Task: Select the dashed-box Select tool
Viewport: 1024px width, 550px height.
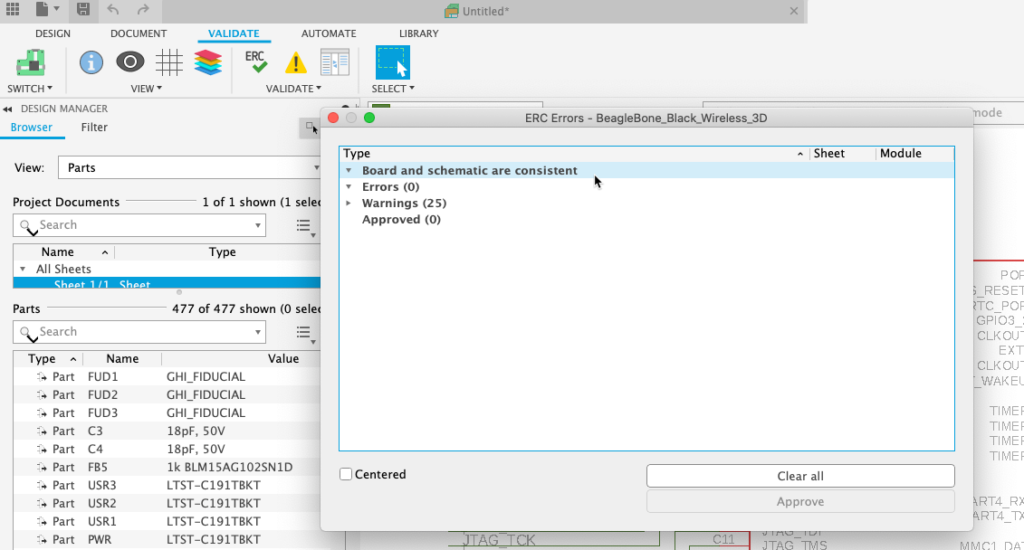Action: 392,63
